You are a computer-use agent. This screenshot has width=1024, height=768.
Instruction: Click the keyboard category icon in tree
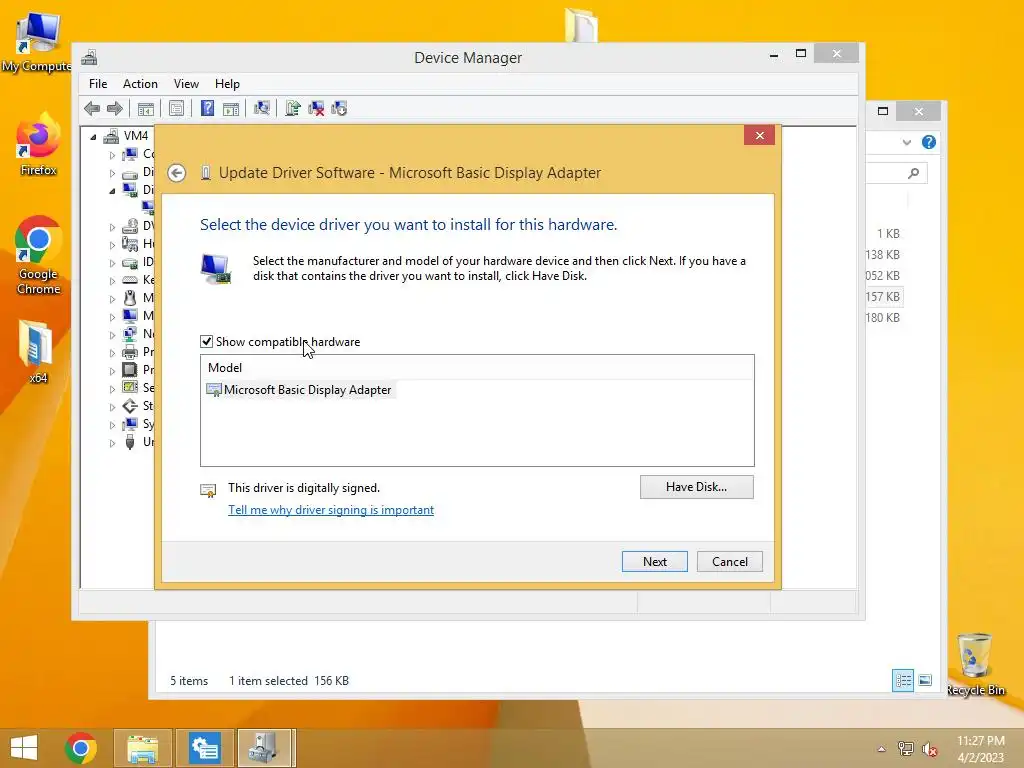130,280
